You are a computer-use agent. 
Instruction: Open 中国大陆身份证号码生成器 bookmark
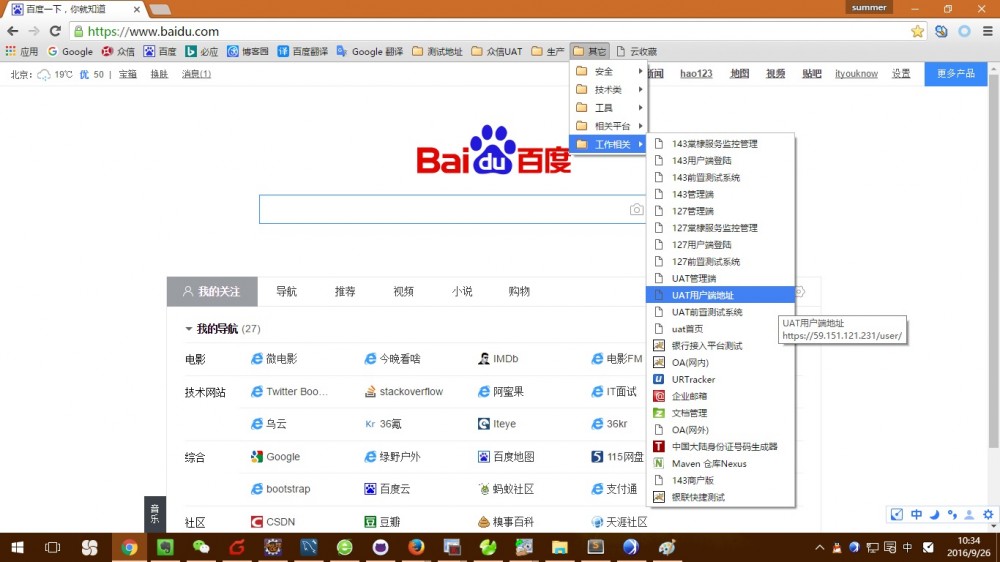(721, 447)
